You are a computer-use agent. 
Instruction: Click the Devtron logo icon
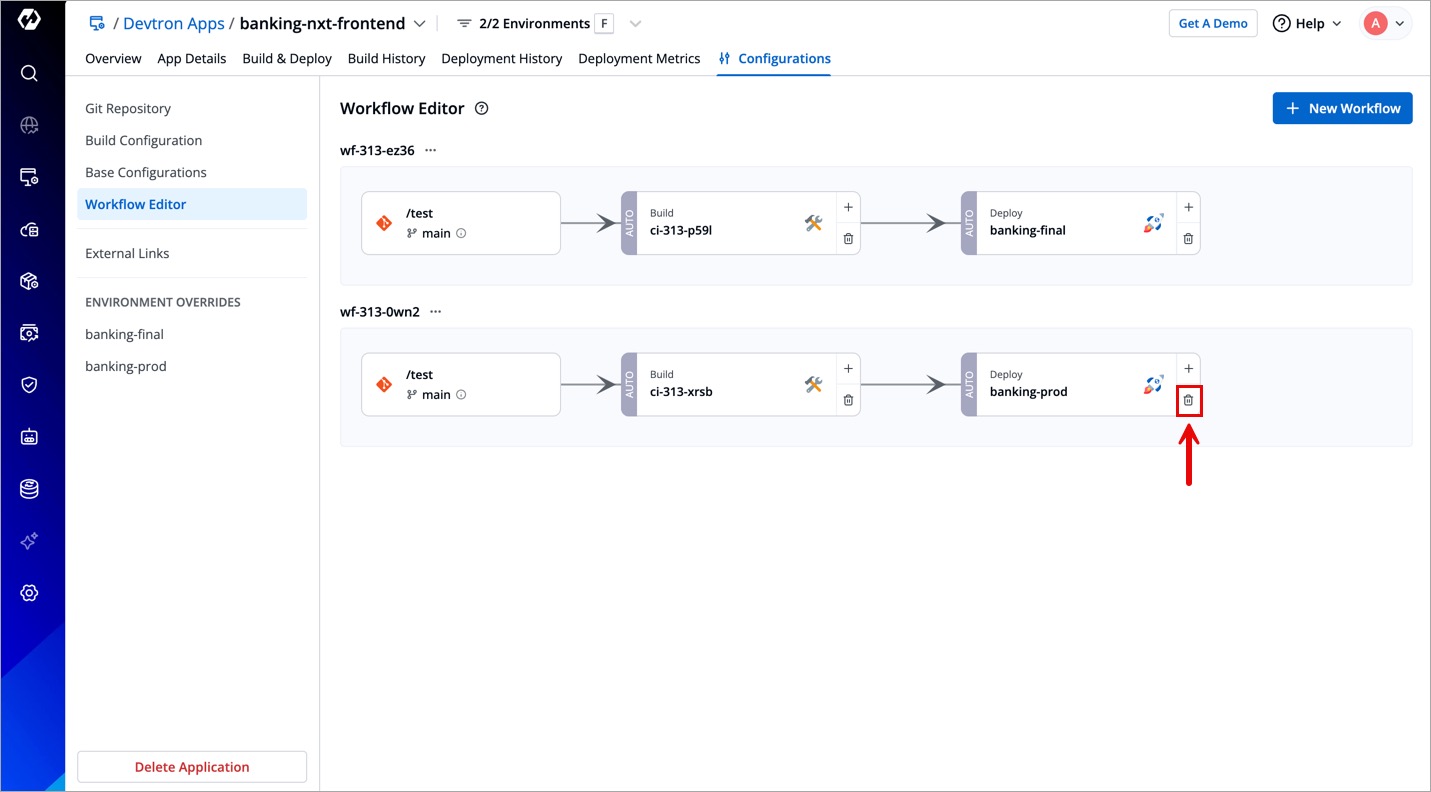pos(29,20)
